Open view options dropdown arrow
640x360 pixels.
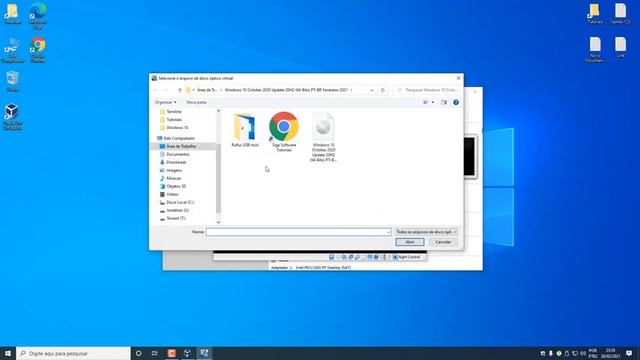[433, 102]
